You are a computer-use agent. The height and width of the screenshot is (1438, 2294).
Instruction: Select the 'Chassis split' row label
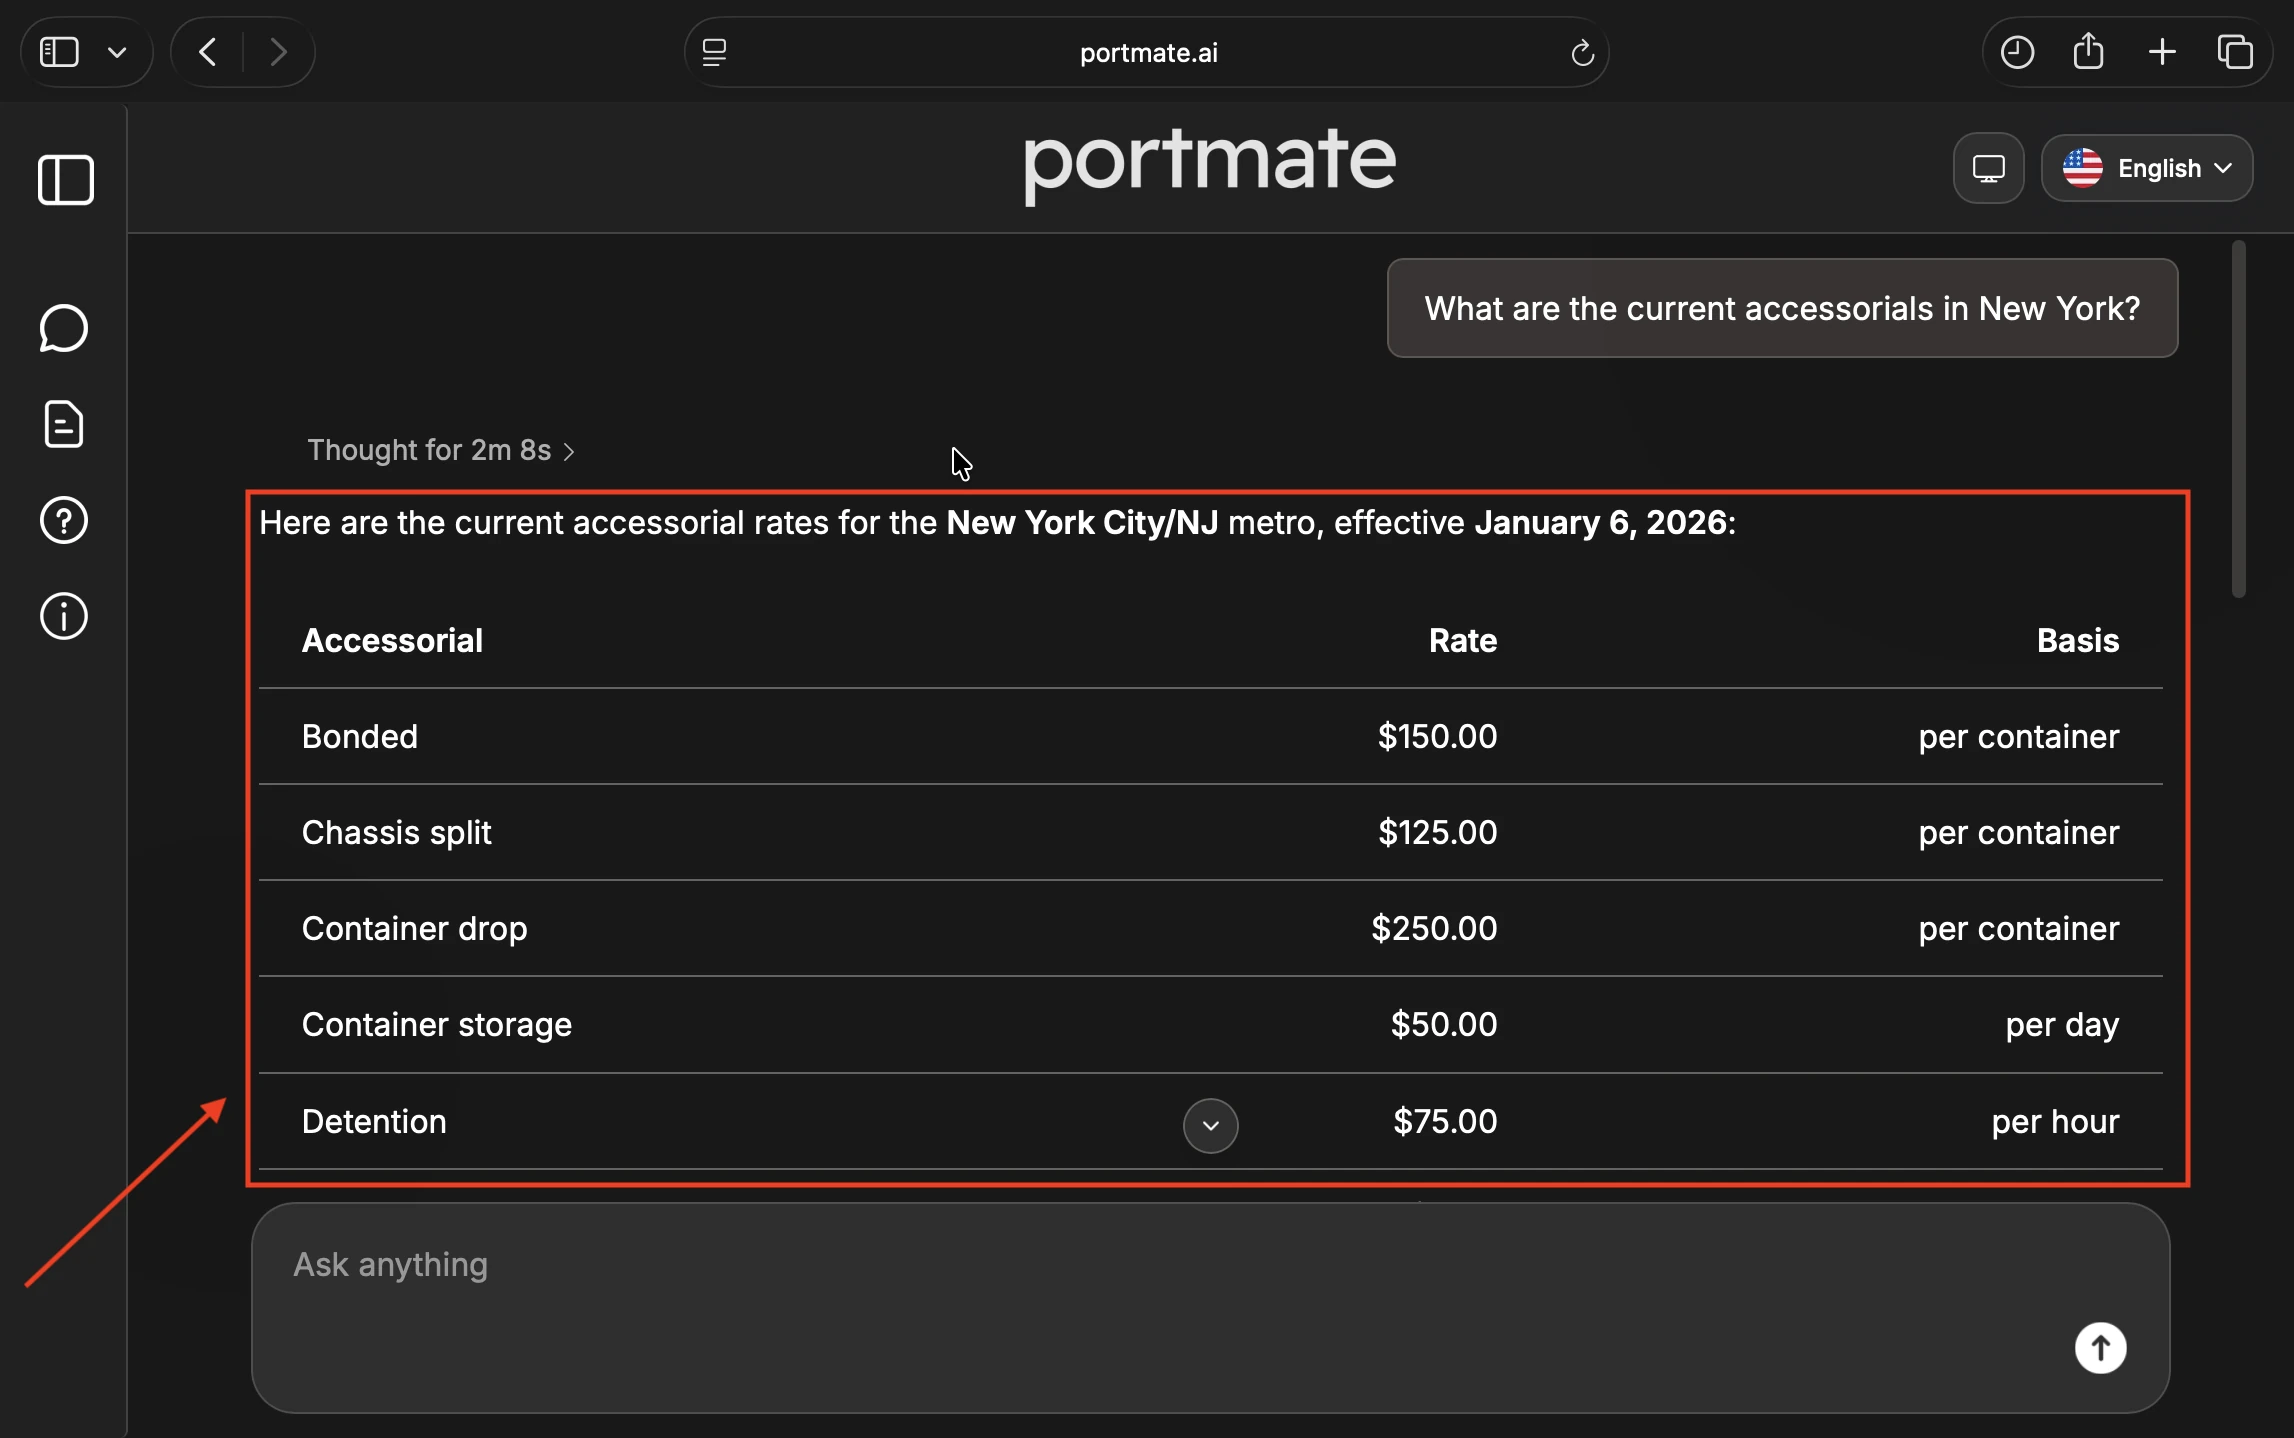click(397, 832)
